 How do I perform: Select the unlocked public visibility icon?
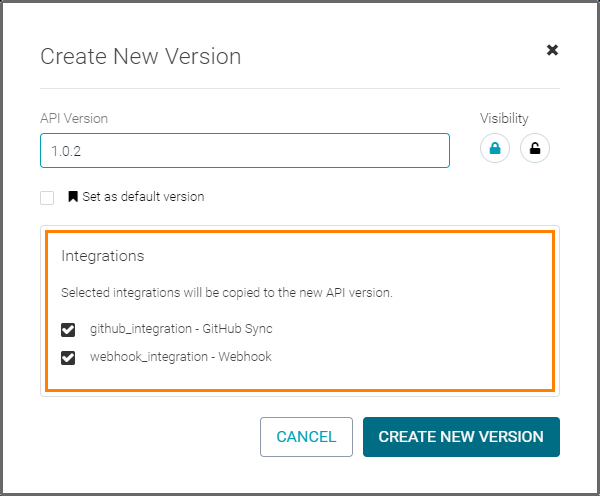tap(535, 149)
